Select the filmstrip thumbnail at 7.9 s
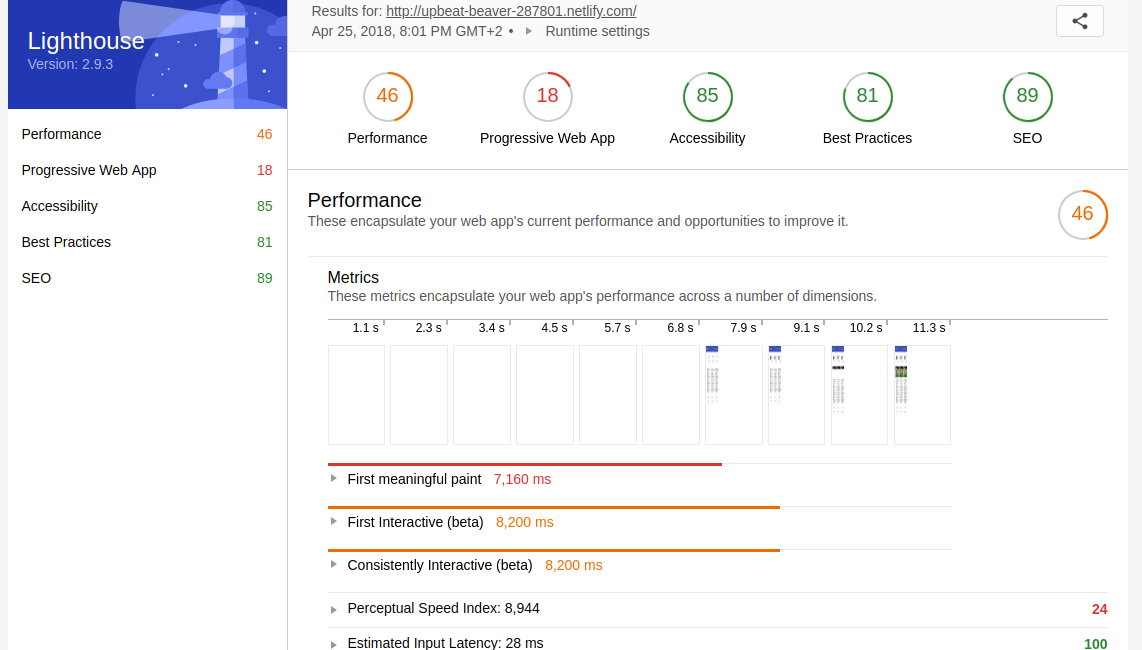This screenshot has width=1142, height=650. click(x=734, y=395)
